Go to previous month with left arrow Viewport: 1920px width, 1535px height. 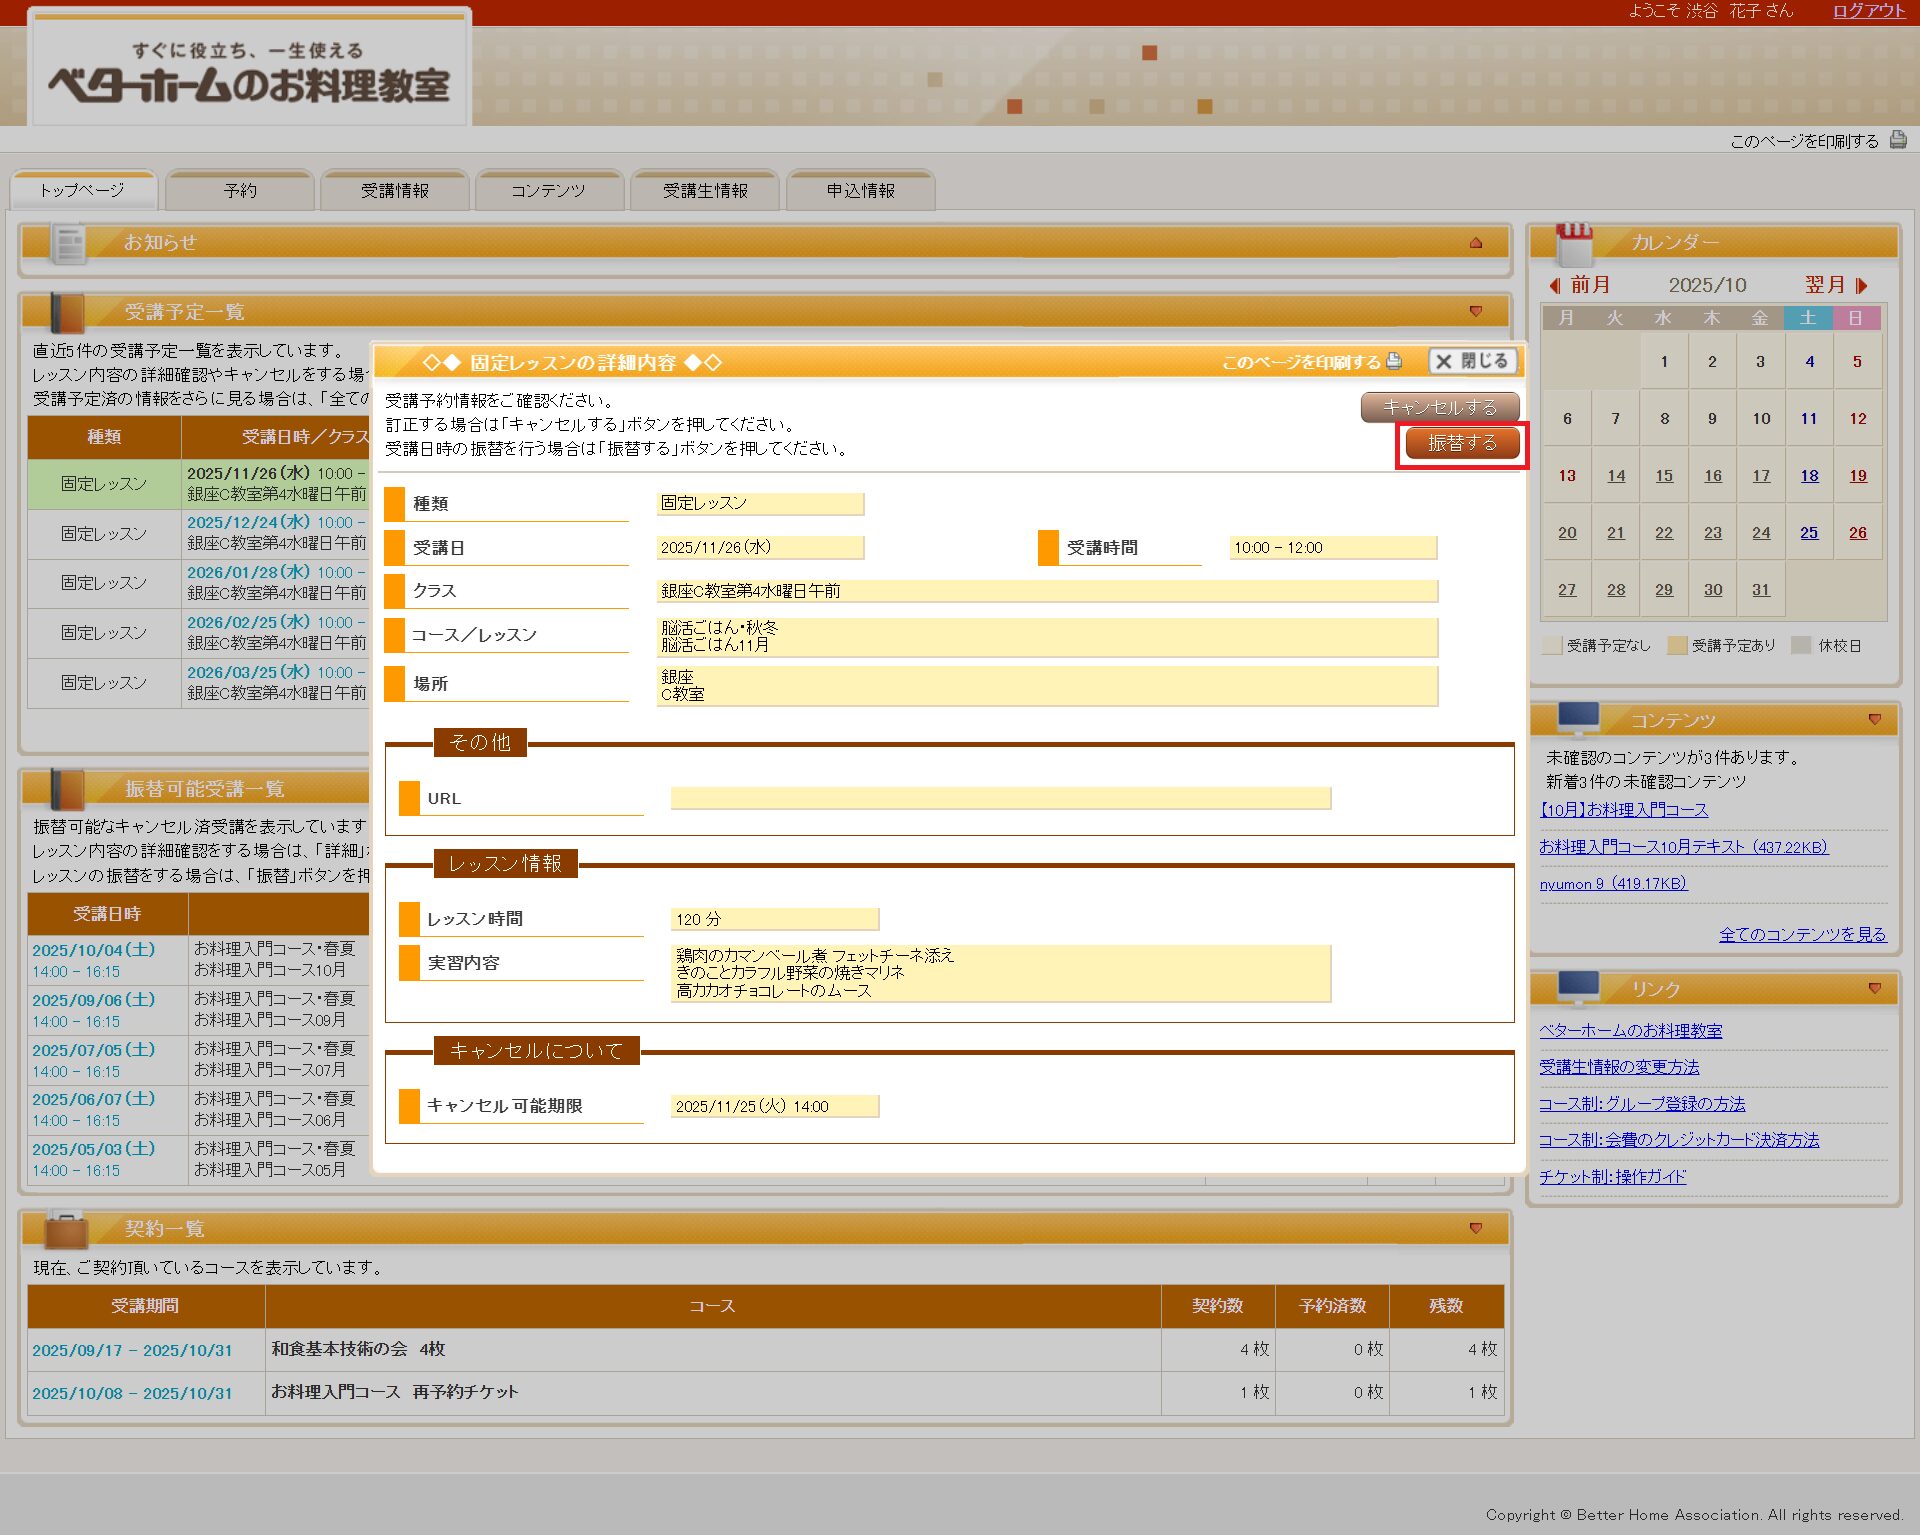pyautogui.click(x=1555, y=285)
